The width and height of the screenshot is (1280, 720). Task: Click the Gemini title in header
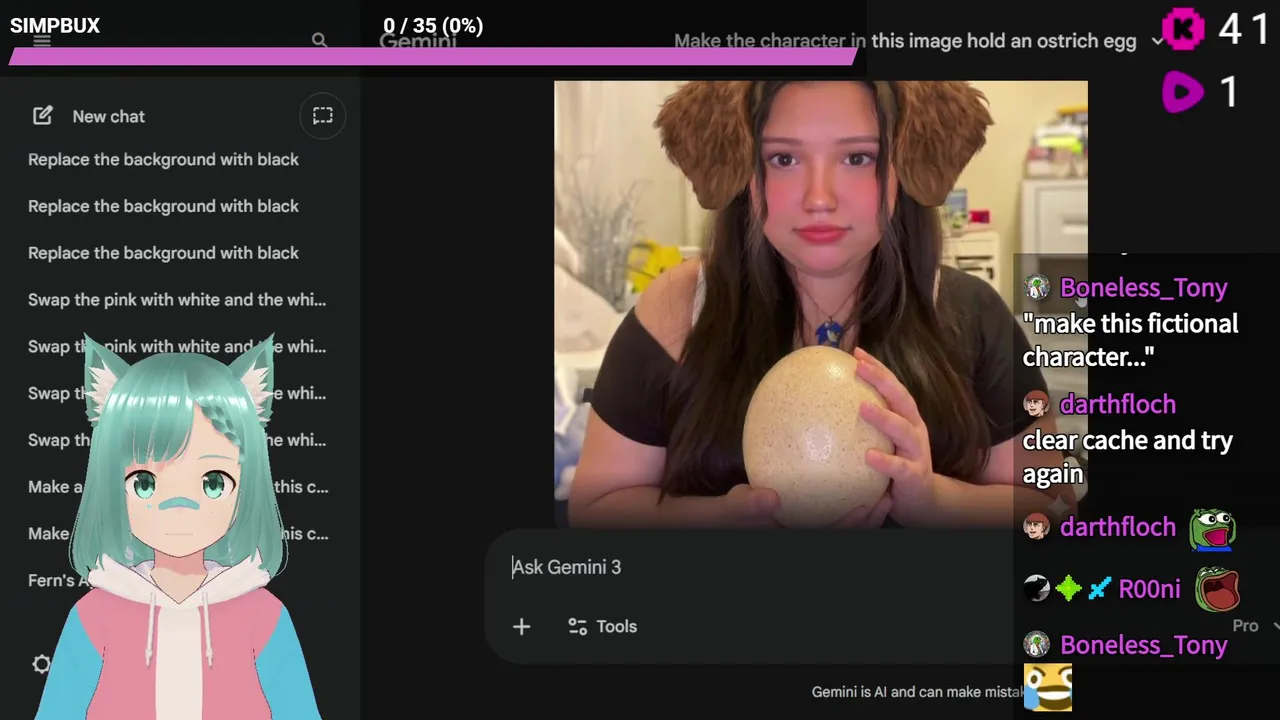pyautogui.click(x=418, y=41)
